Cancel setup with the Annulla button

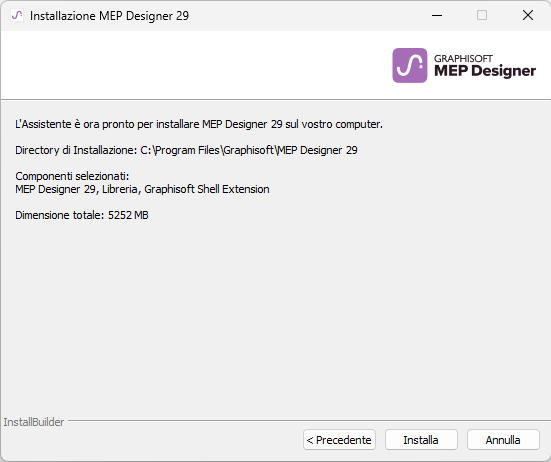[x=503, y=440]
